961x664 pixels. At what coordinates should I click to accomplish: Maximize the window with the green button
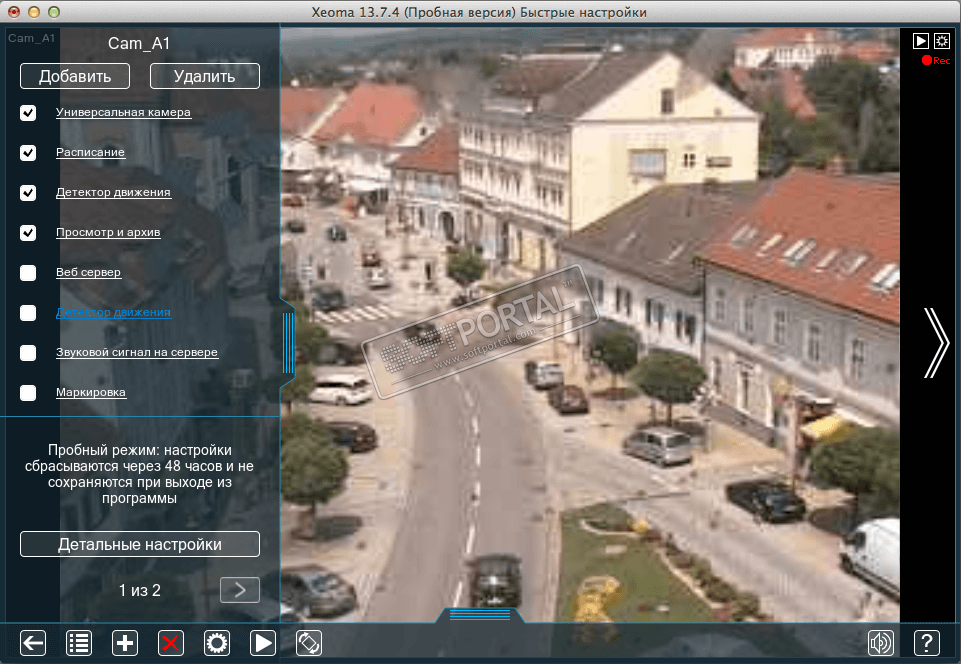click(x=54, y=12)
